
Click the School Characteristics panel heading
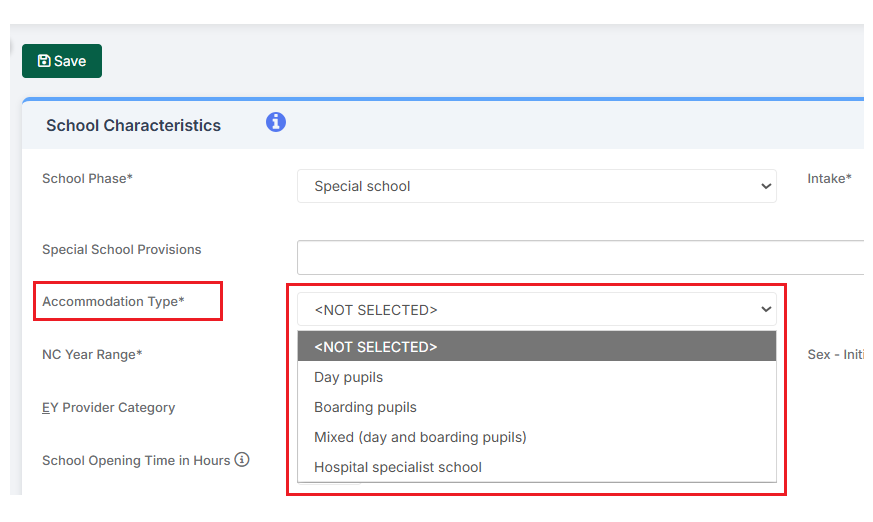[x=133, y=126]
